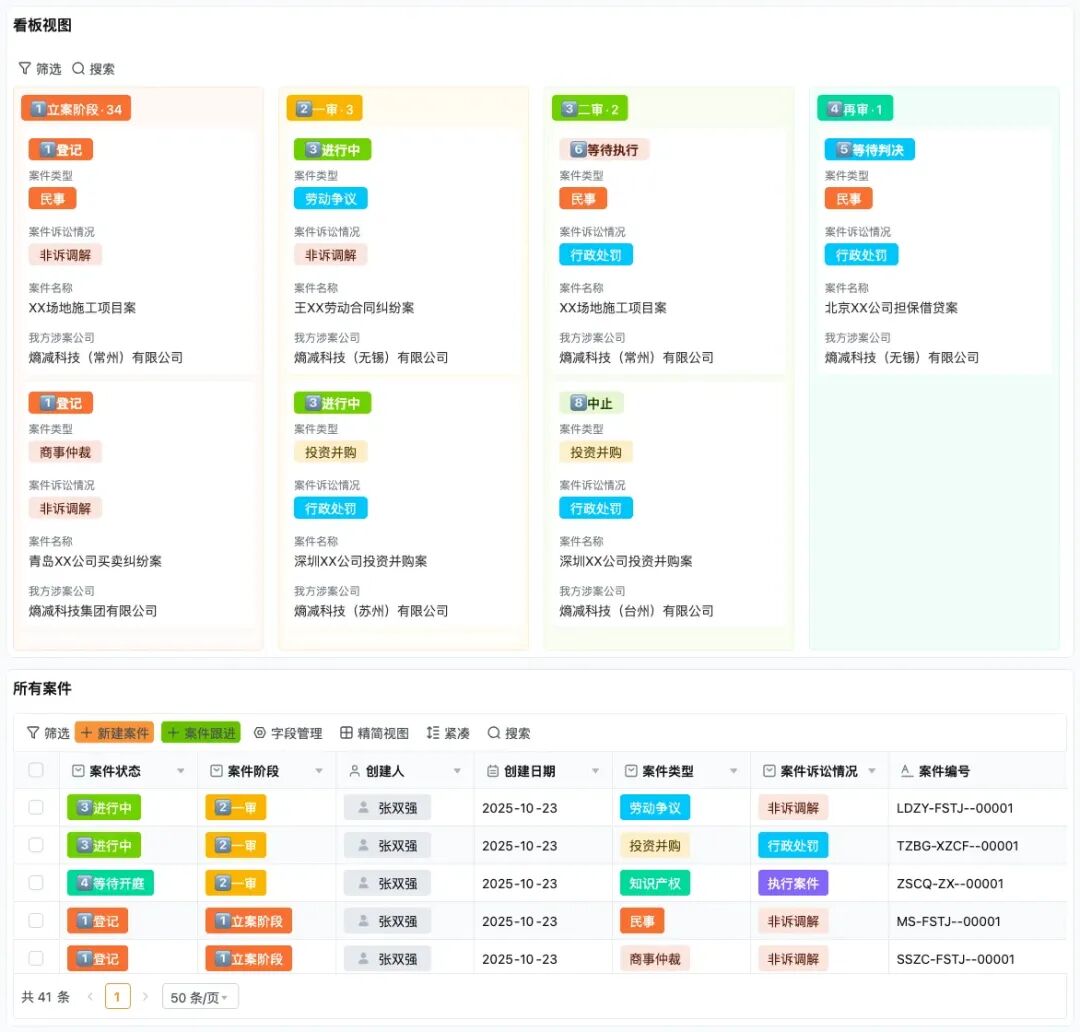This screenshot has width=1080, height=1032.
Task: Click the 案件诉讼情况 column type icon
Action: pos(769,771)
